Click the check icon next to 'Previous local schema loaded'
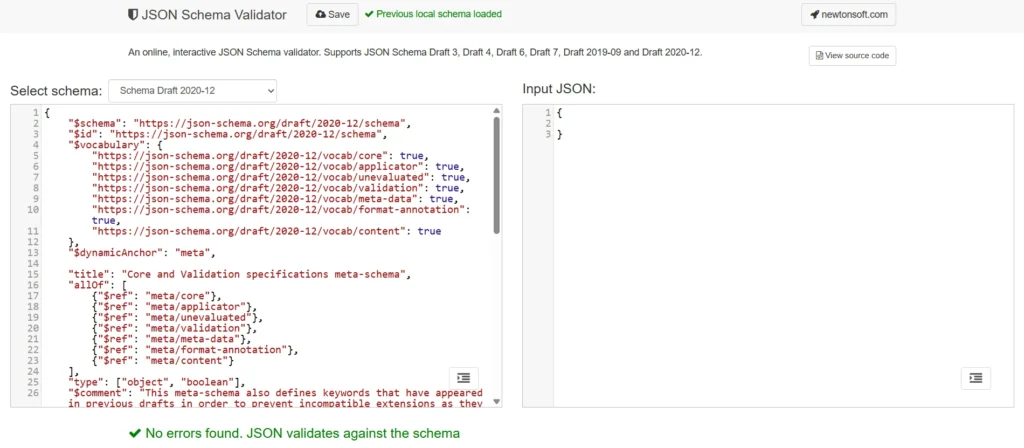The width and height of the screenshot is (1024, 448). click(369, 14)
